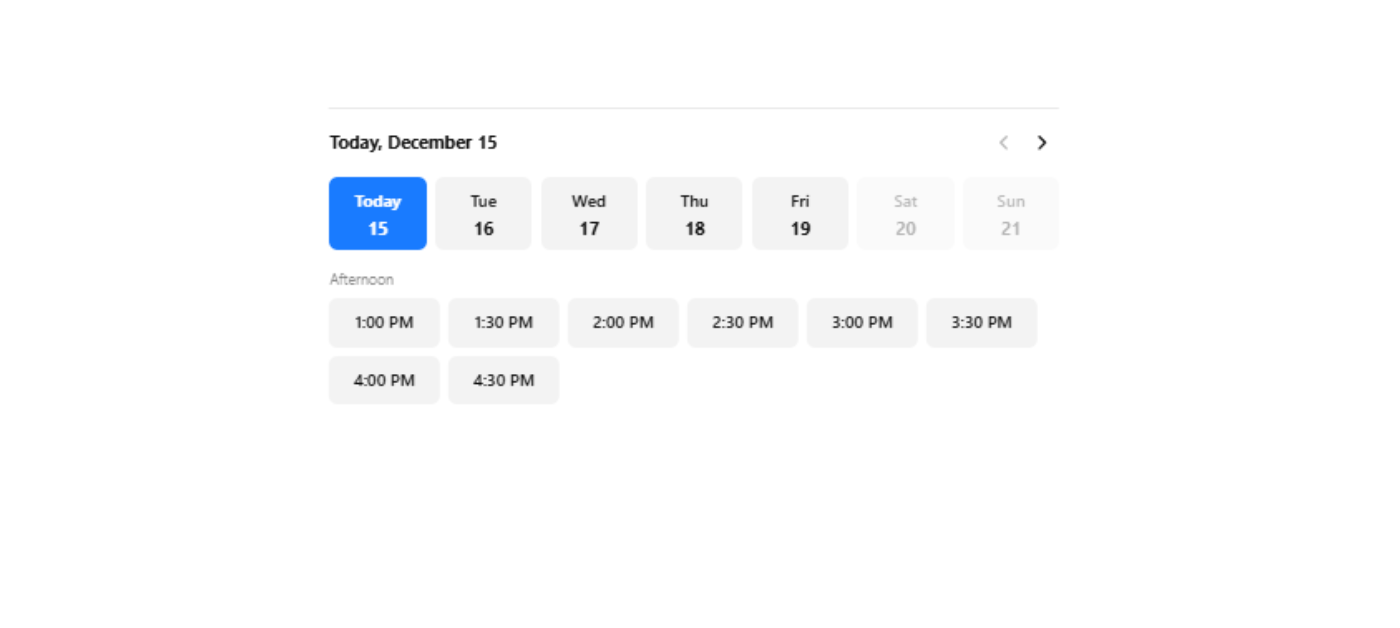Select Friday the 19th
The width and height of the screenshot is (1400, 628).
click(800, 213)
